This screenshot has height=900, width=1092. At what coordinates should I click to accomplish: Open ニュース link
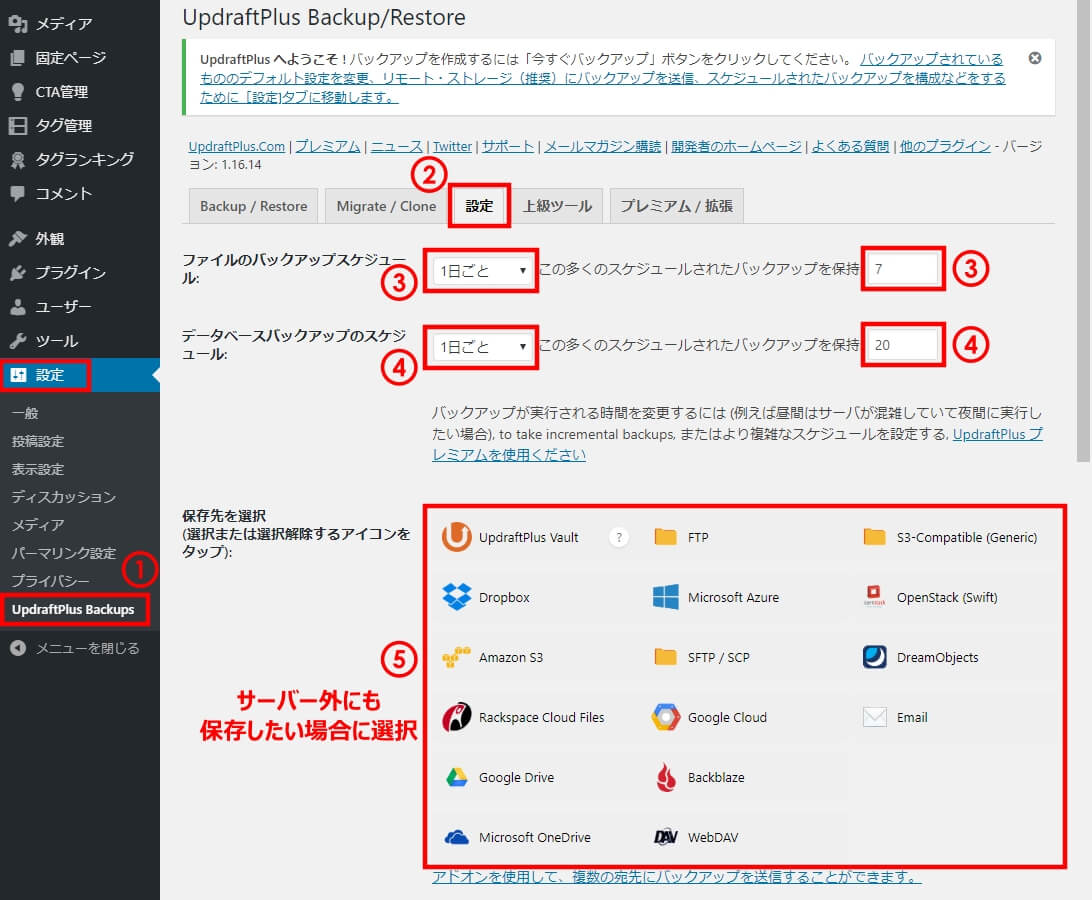[x=396, y=146]
